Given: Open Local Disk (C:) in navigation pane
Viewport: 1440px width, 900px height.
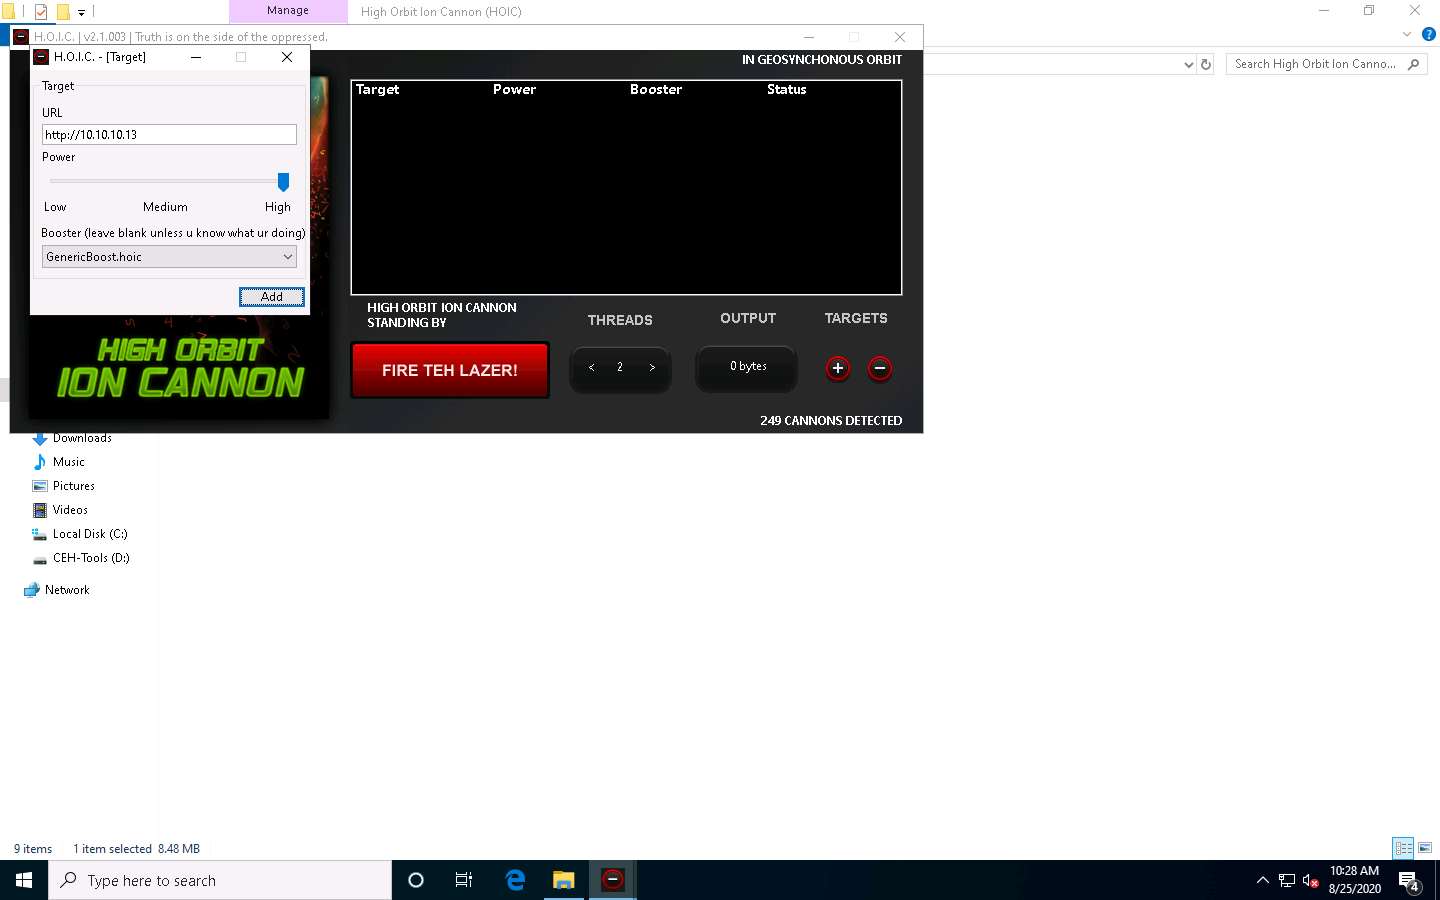Looking at the screenshot, I should pyautogui.click(x=90, y=534).
